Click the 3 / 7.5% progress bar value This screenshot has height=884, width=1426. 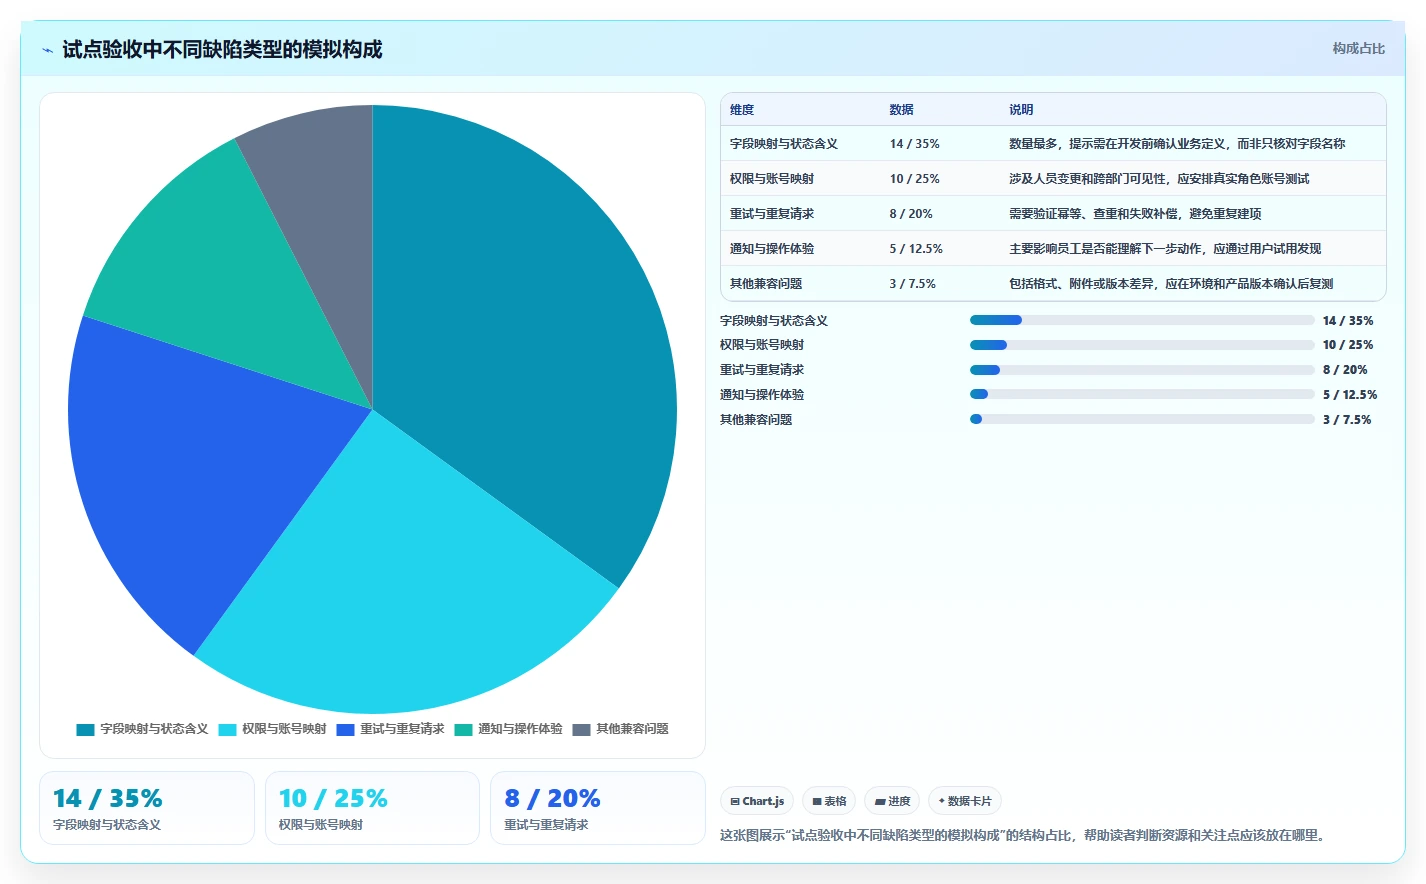pyautogui.click(x=1347, y=420)
